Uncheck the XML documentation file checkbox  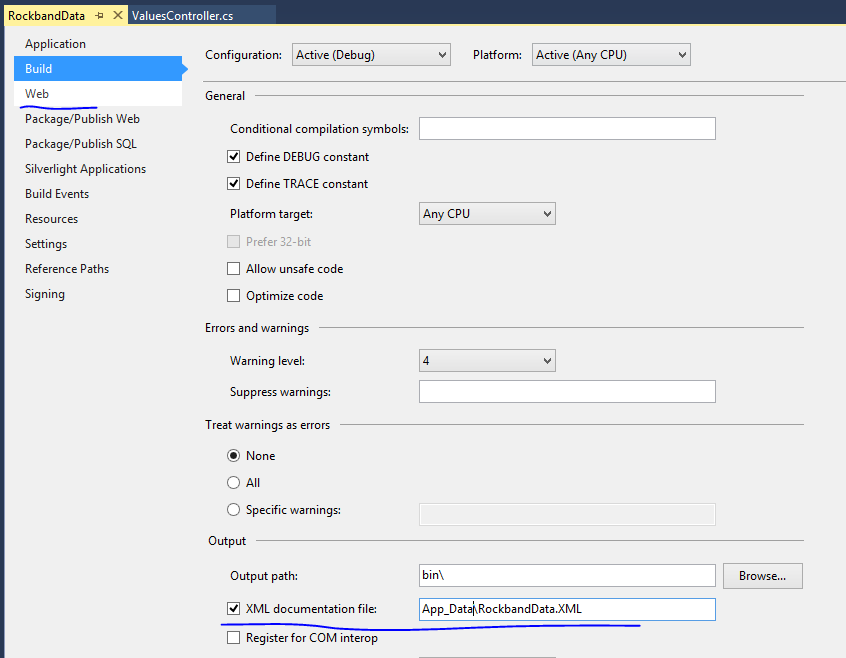tap(234, 608)
